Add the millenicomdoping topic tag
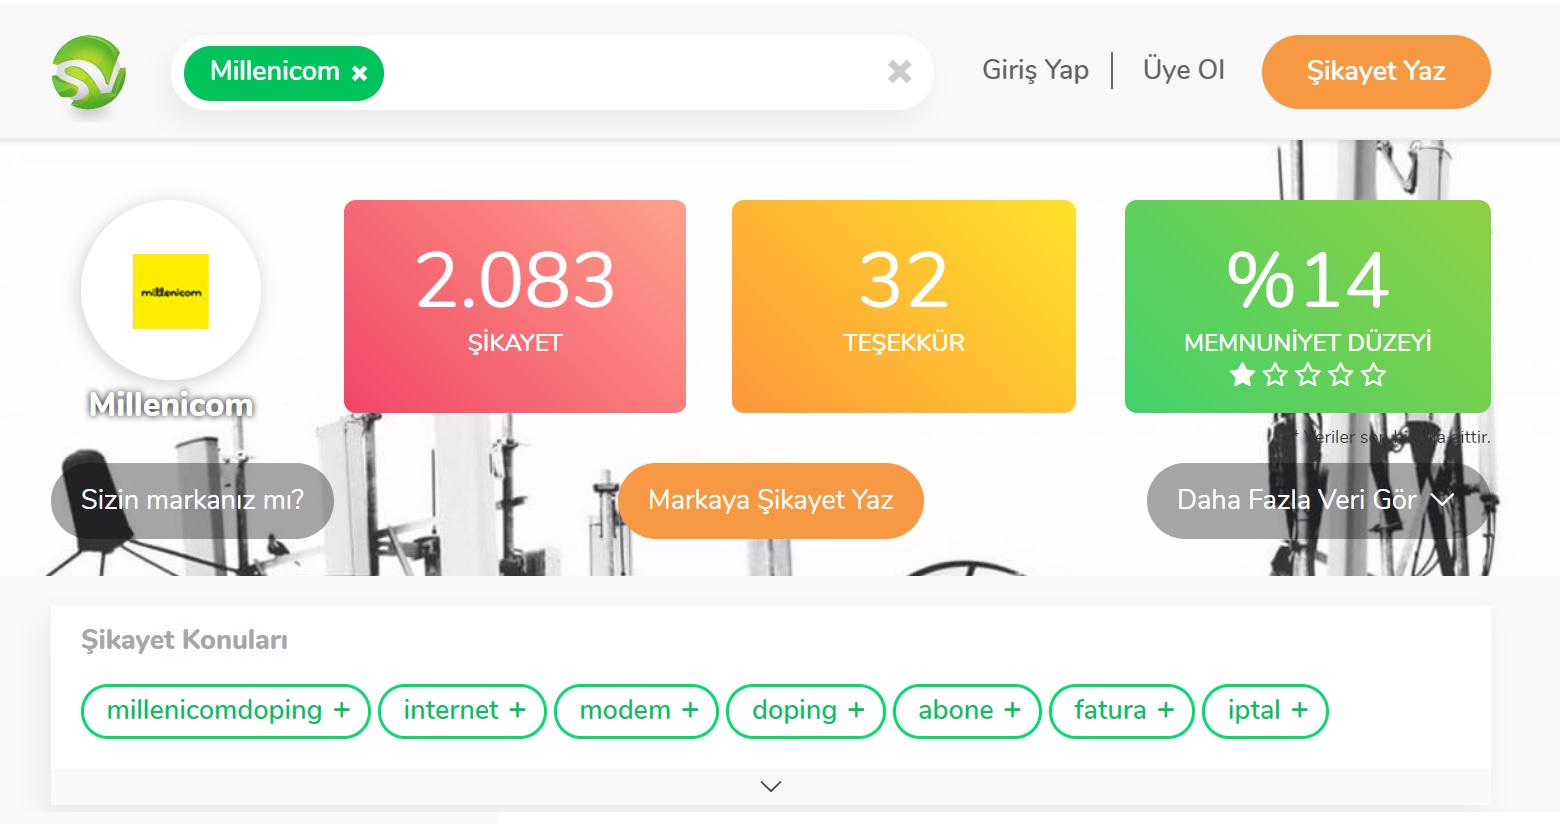The width and height of the screenshot is (1560, 824). tap(226, 711)
